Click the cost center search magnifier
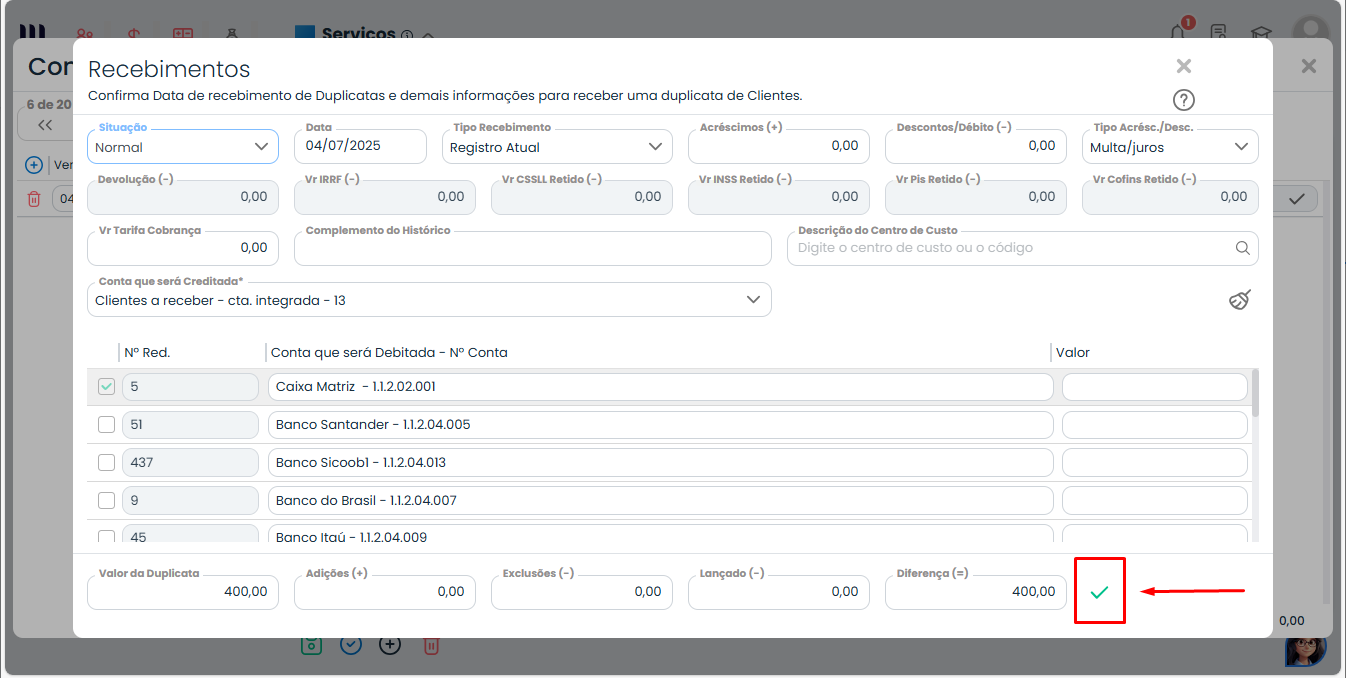The width and height of the screenshot is (1346, 678). (x=1242, y=248)
